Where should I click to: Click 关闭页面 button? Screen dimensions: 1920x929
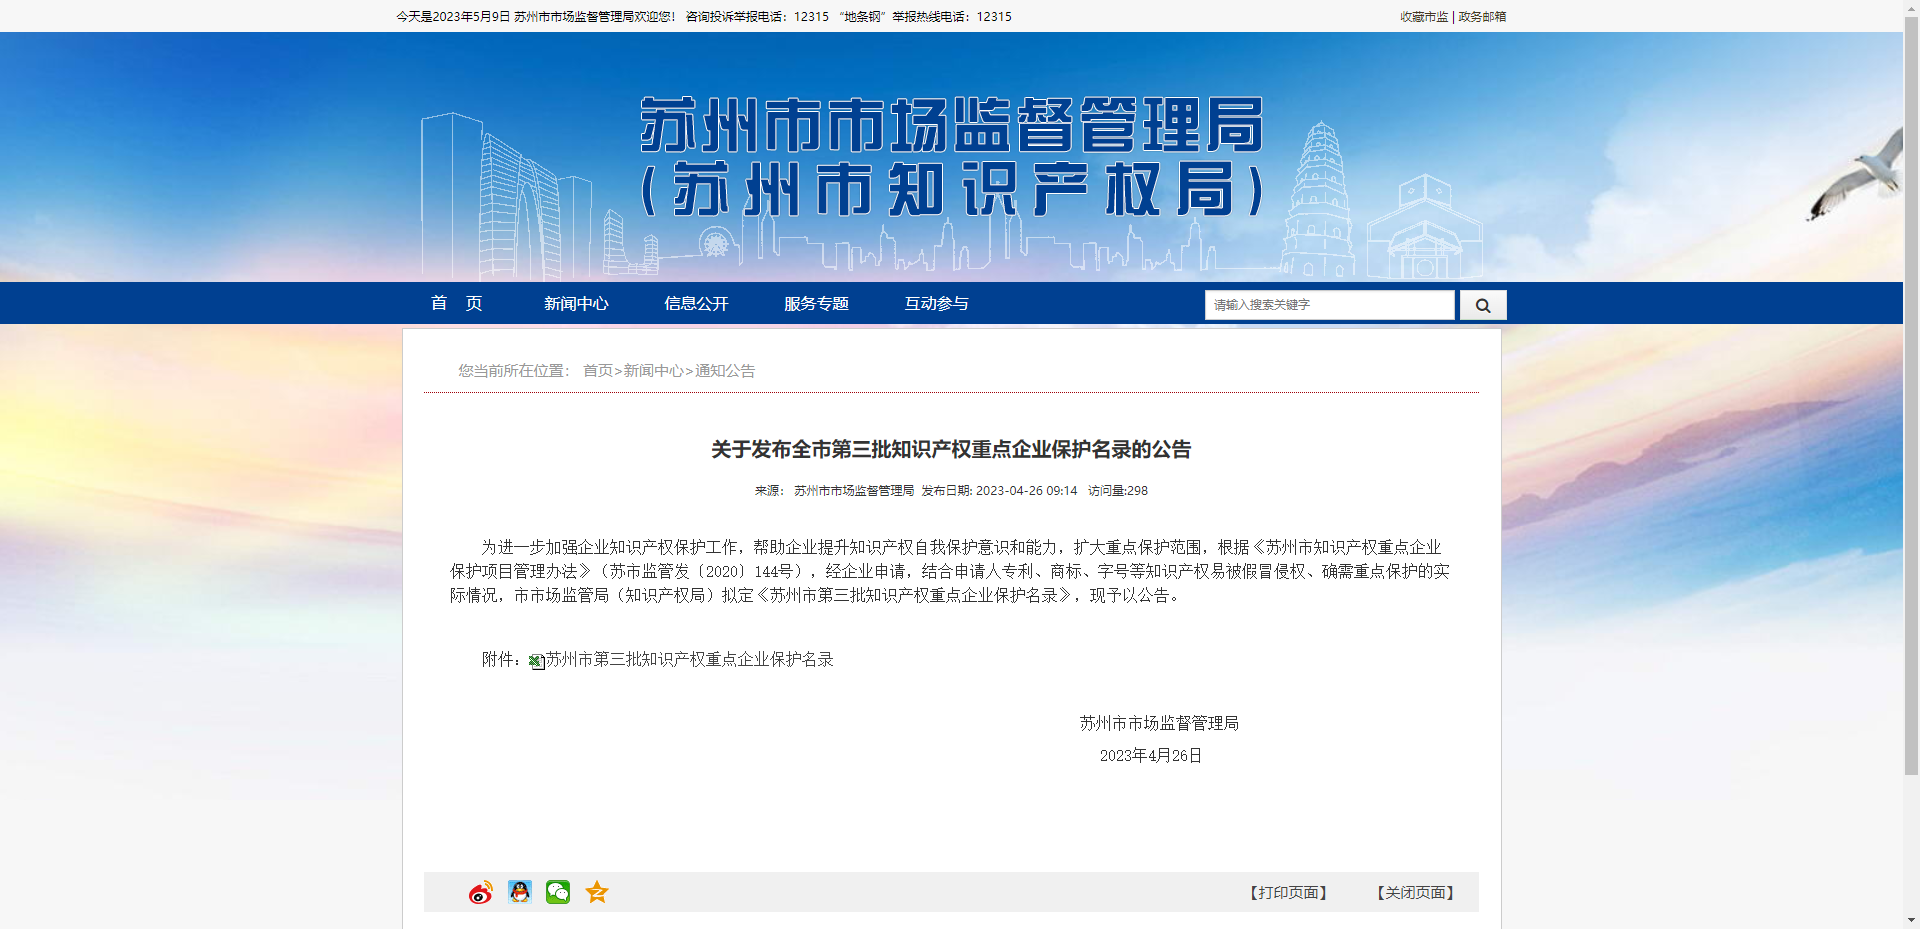[x=1415, y=892]
